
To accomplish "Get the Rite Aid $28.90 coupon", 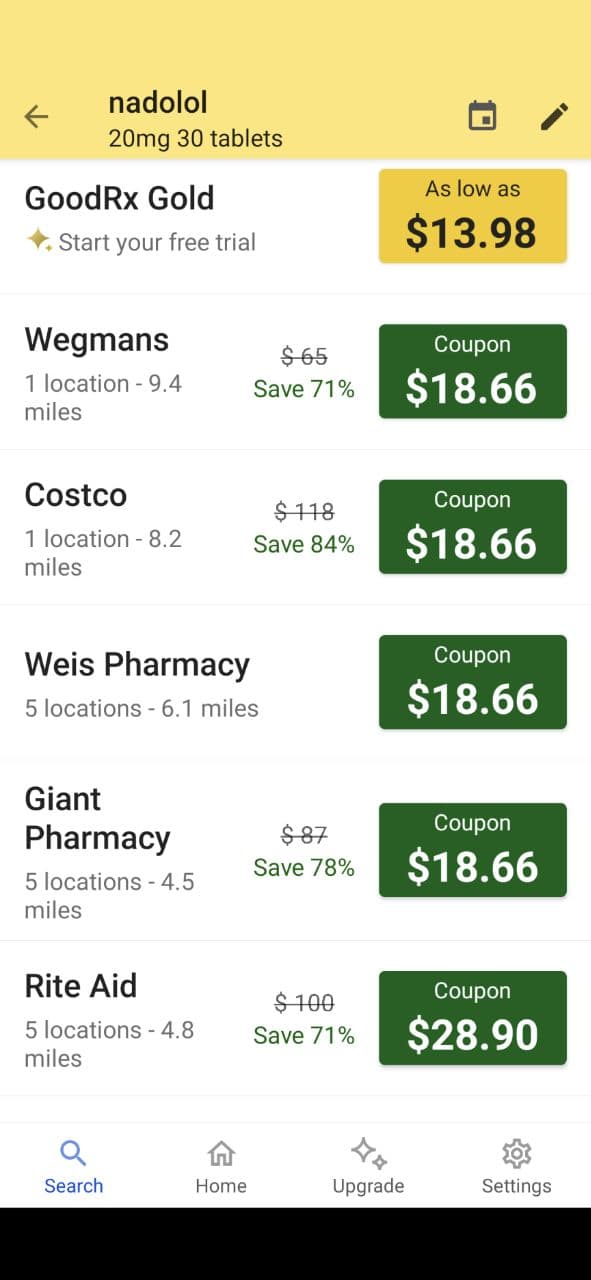I will coord(472,1017).
